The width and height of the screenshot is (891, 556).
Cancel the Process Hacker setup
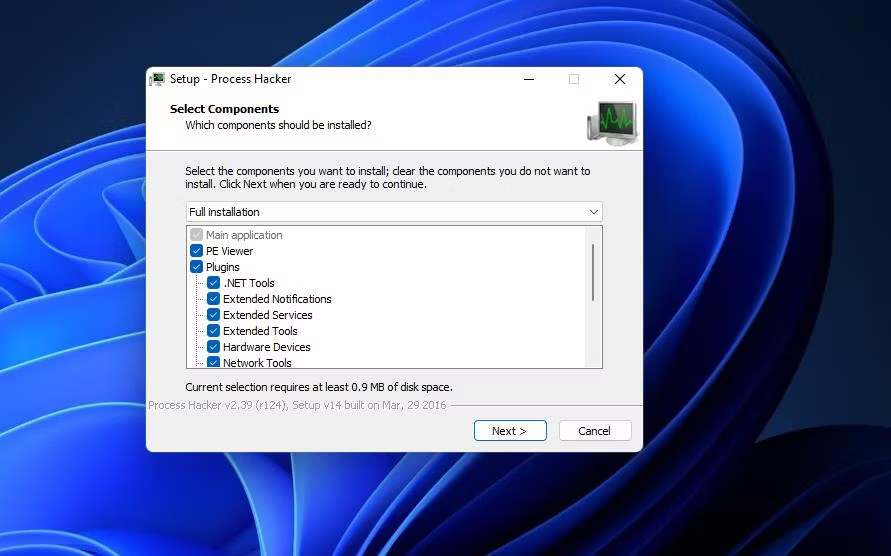pyautogui.click(x=595, y=430)
